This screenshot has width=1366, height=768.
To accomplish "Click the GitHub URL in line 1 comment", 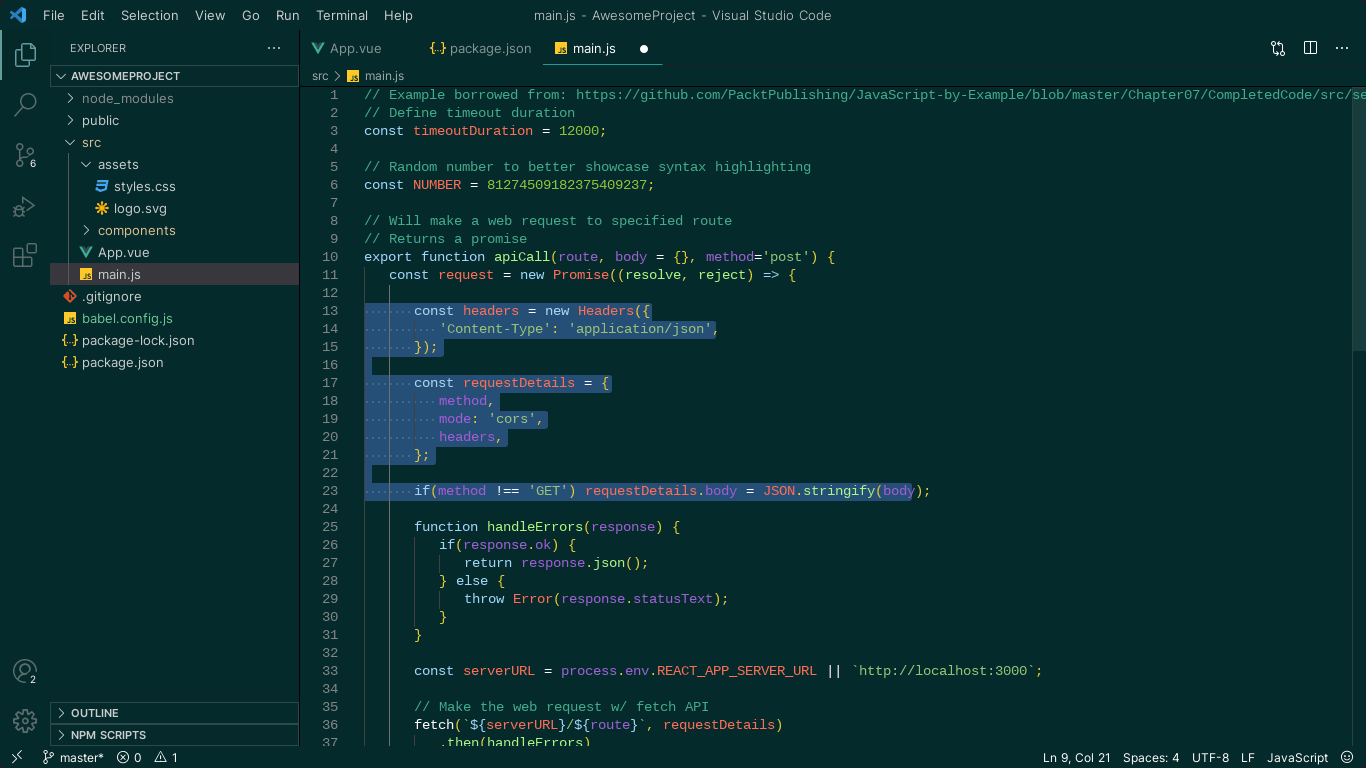I will tap(970, 94).
